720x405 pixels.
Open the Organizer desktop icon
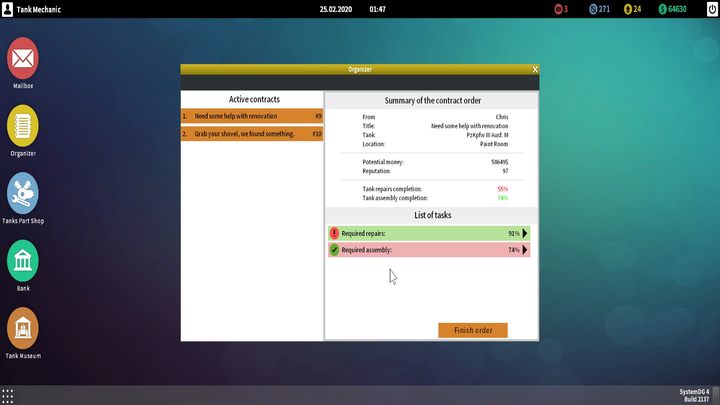(x=23, y=125)
